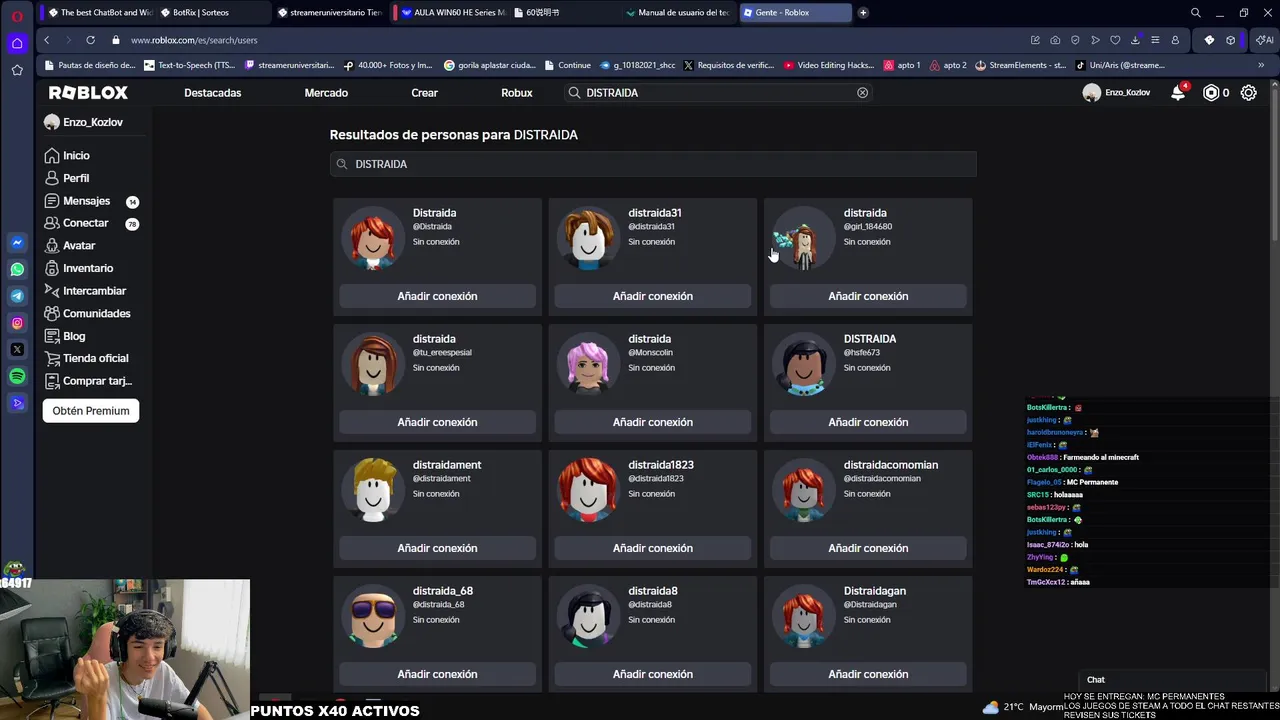Click the Conectar icon in sidebar
The height and width of the screenshot is (720, 1280).
(52, 223)
